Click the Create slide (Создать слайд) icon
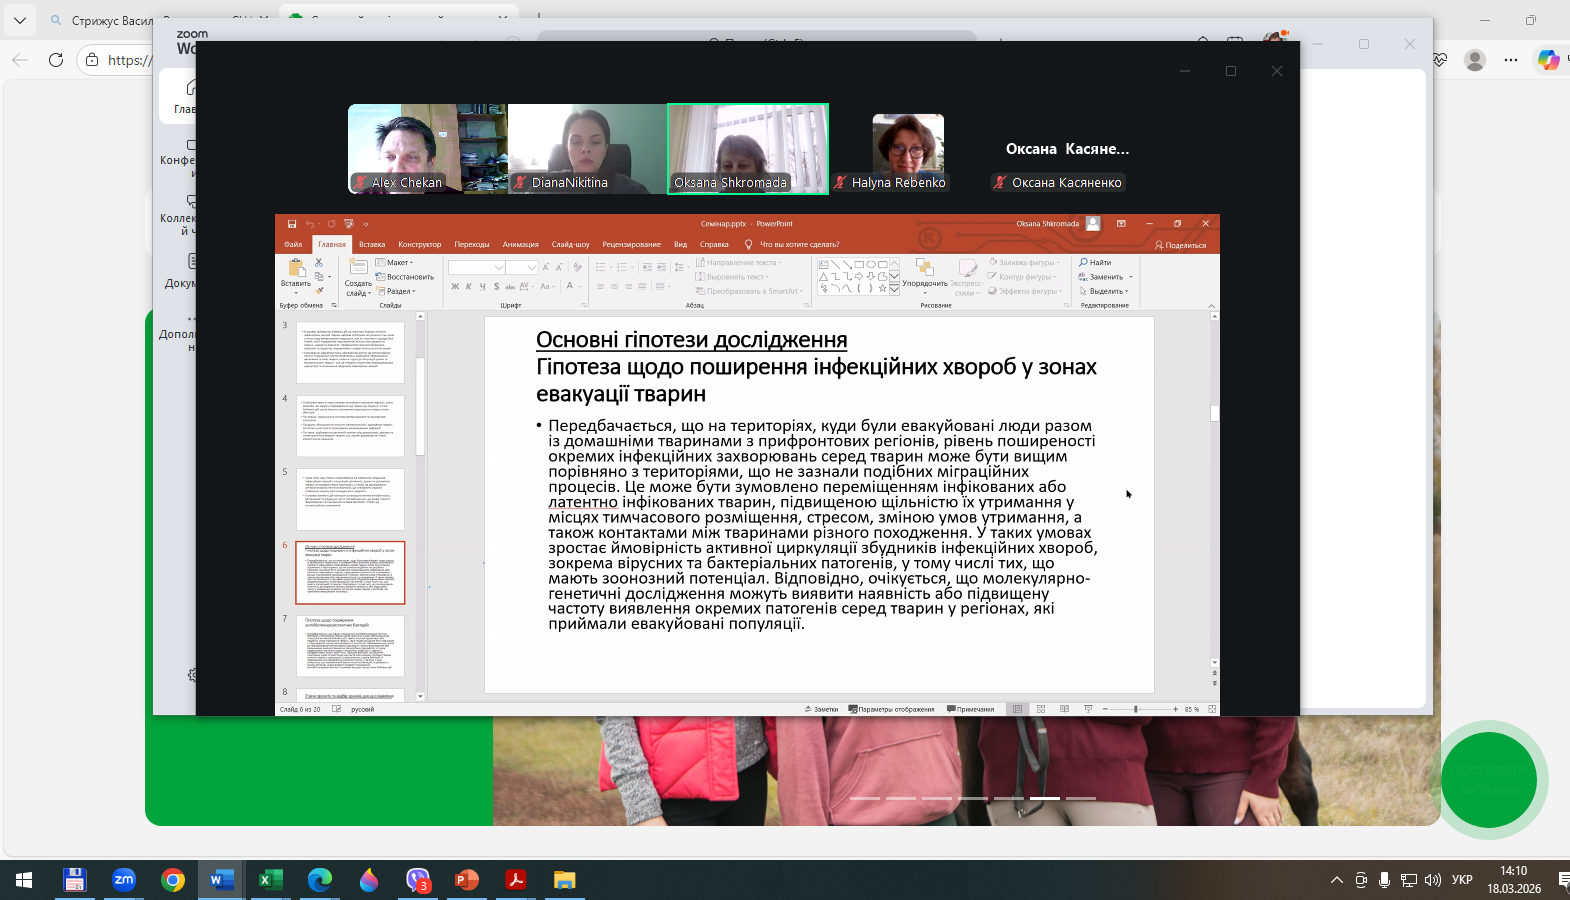This screenshot has height=900, width=1570. click(x=358, y=268)
